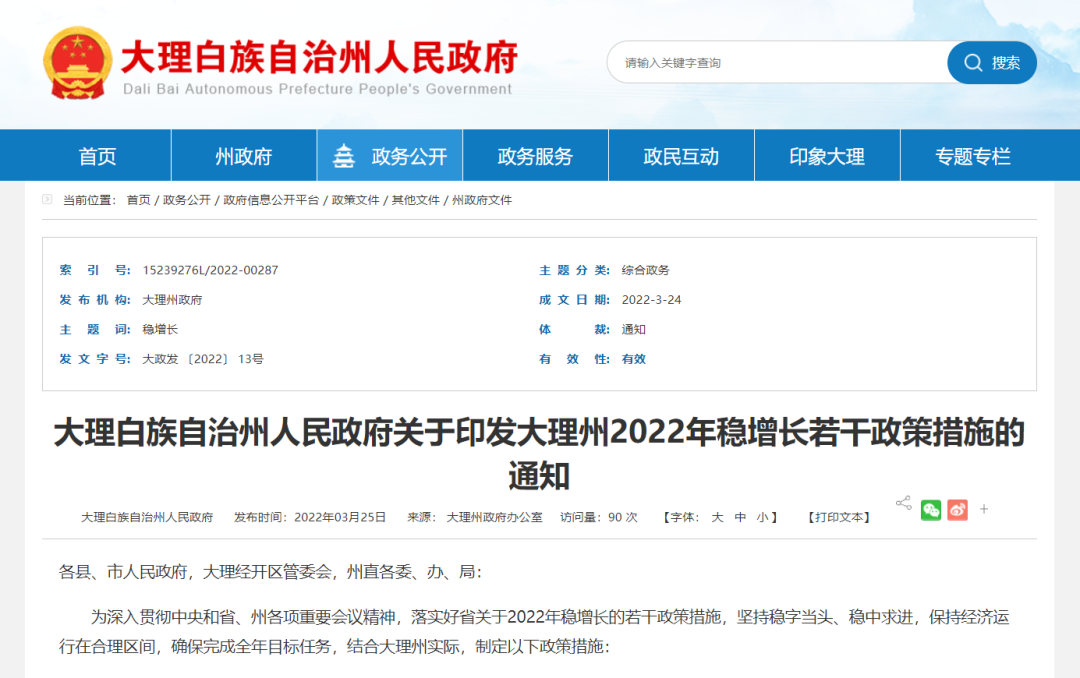Click the share icon
1080x678 pixels.
click(904, 503)
